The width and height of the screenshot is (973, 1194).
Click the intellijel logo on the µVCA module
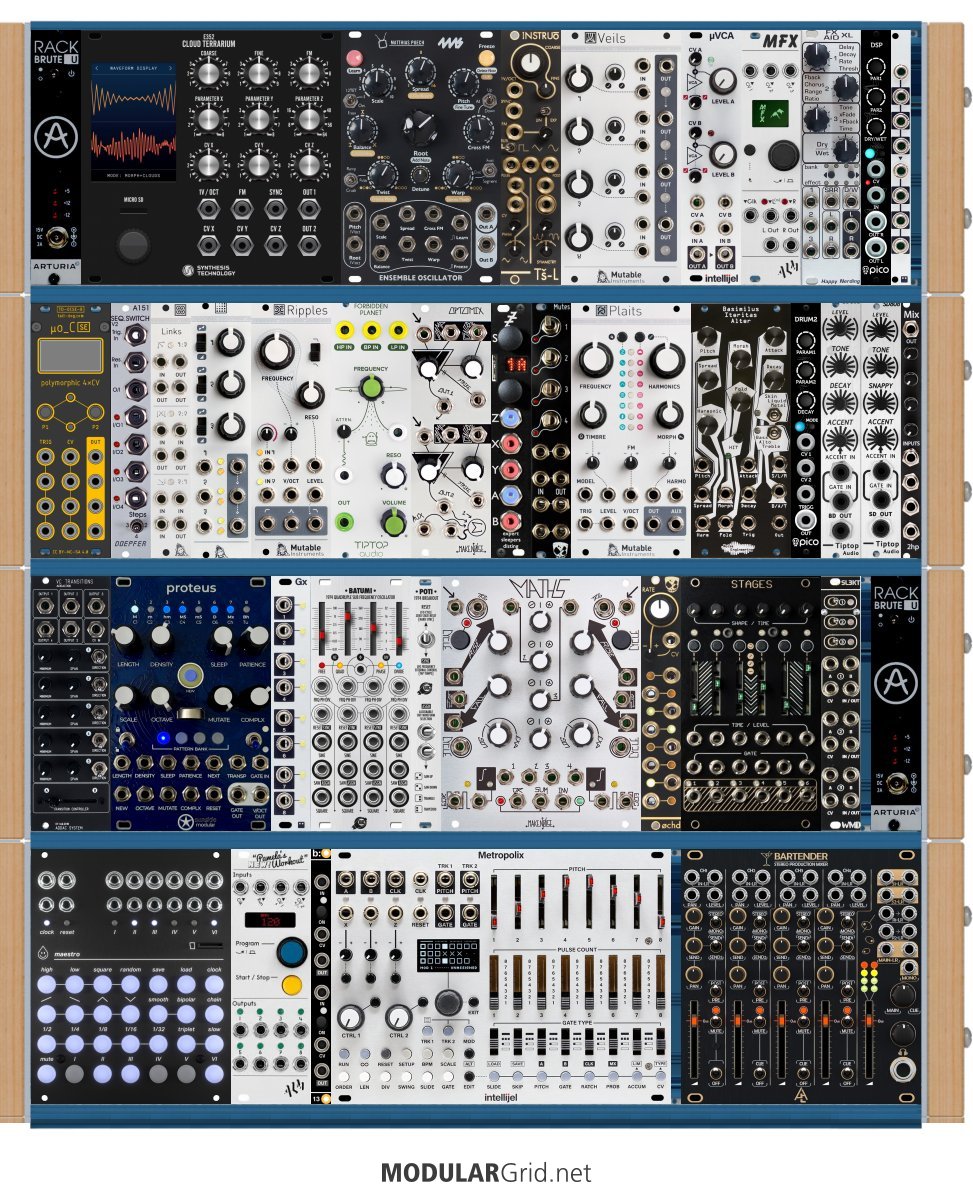[x=720, y=278]
